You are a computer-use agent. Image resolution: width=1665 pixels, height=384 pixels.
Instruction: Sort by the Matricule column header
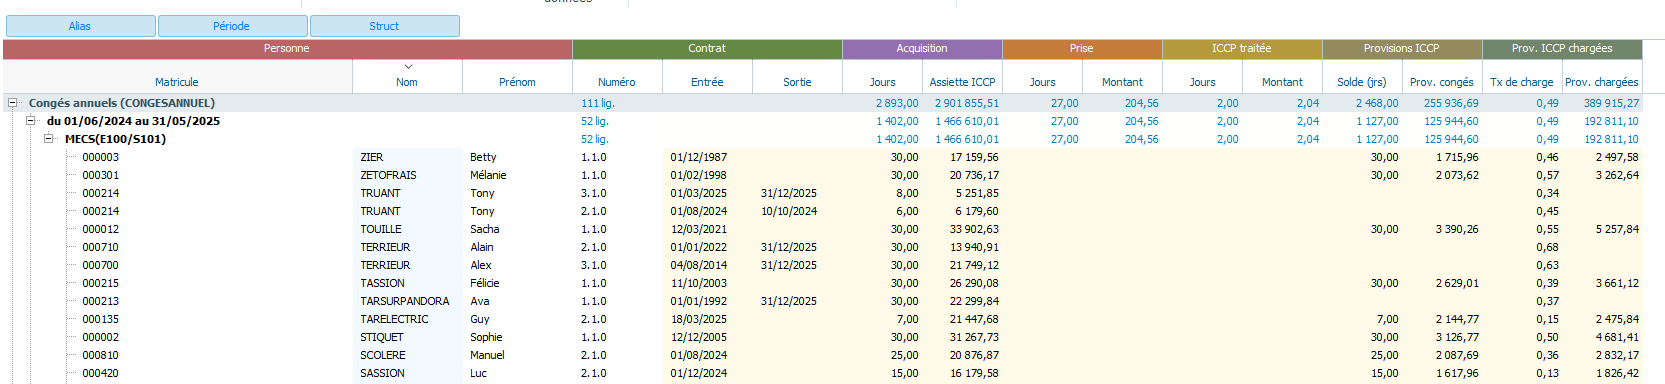point(177,82)
